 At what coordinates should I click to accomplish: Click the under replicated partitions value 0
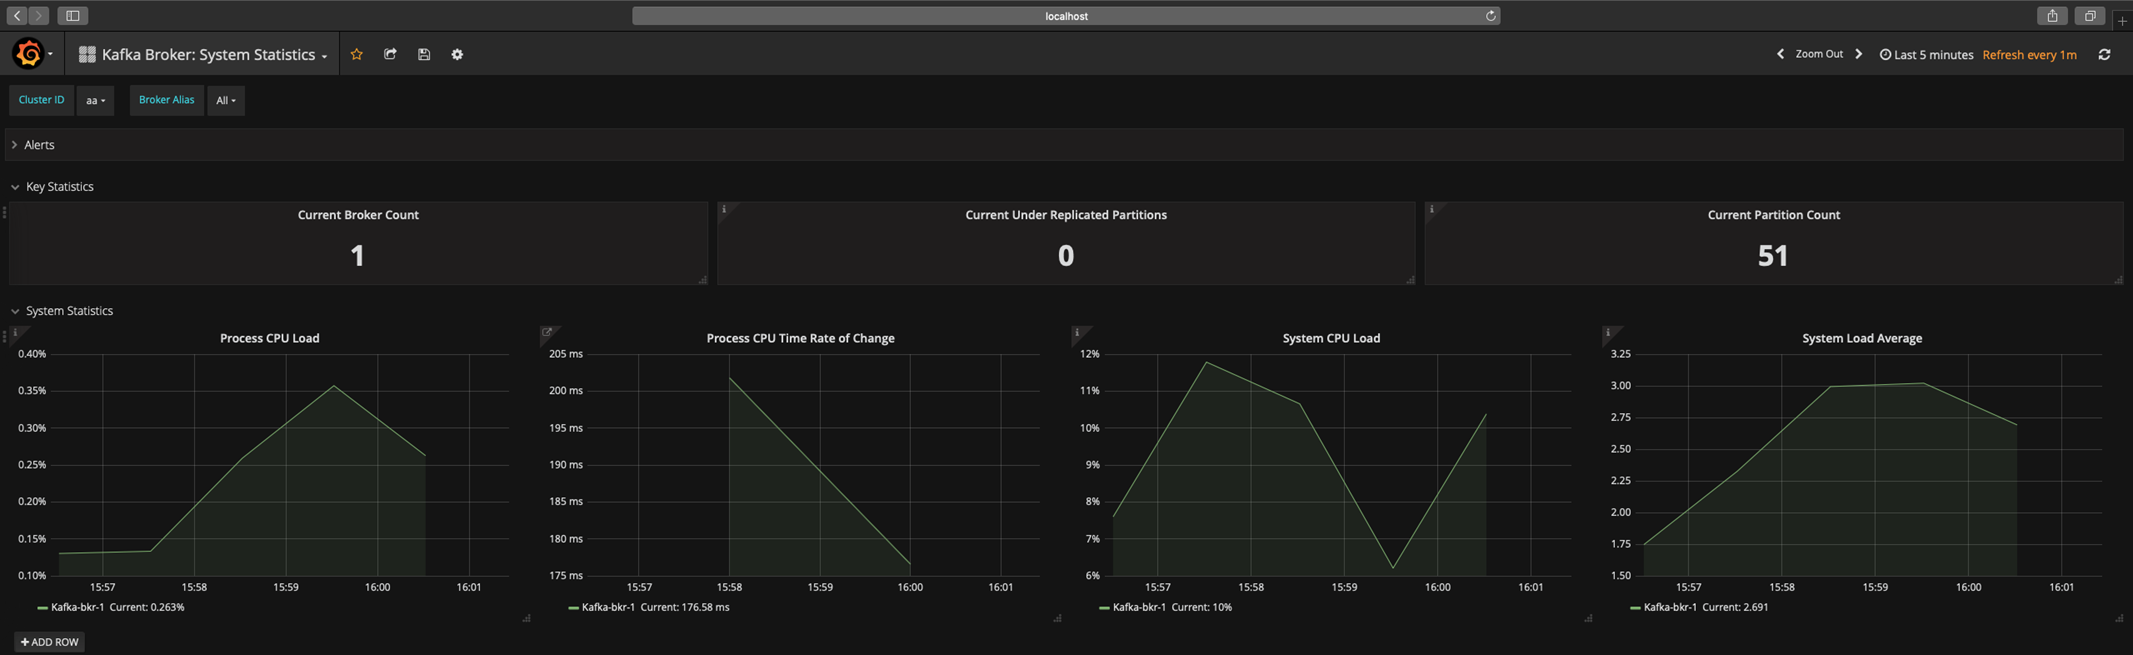tap(1066, 256)
